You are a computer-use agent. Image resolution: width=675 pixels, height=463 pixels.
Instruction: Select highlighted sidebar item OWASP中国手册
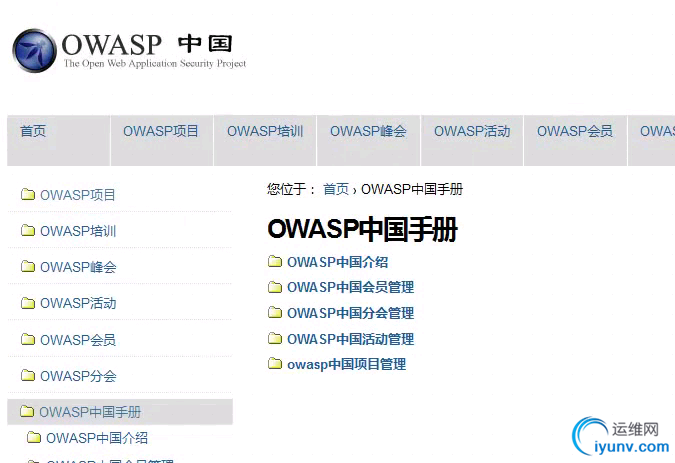click(x=120, y=412)
